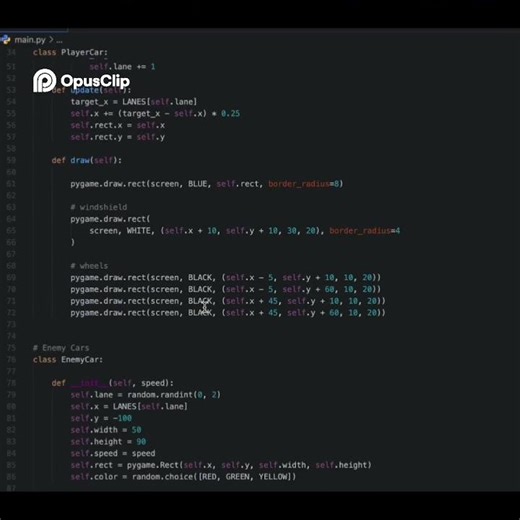The width and height of the screenshot is (520, 520).
Task: Click the word BLUE on line 61
Action: pyautogui.click(x=197, y=184)
